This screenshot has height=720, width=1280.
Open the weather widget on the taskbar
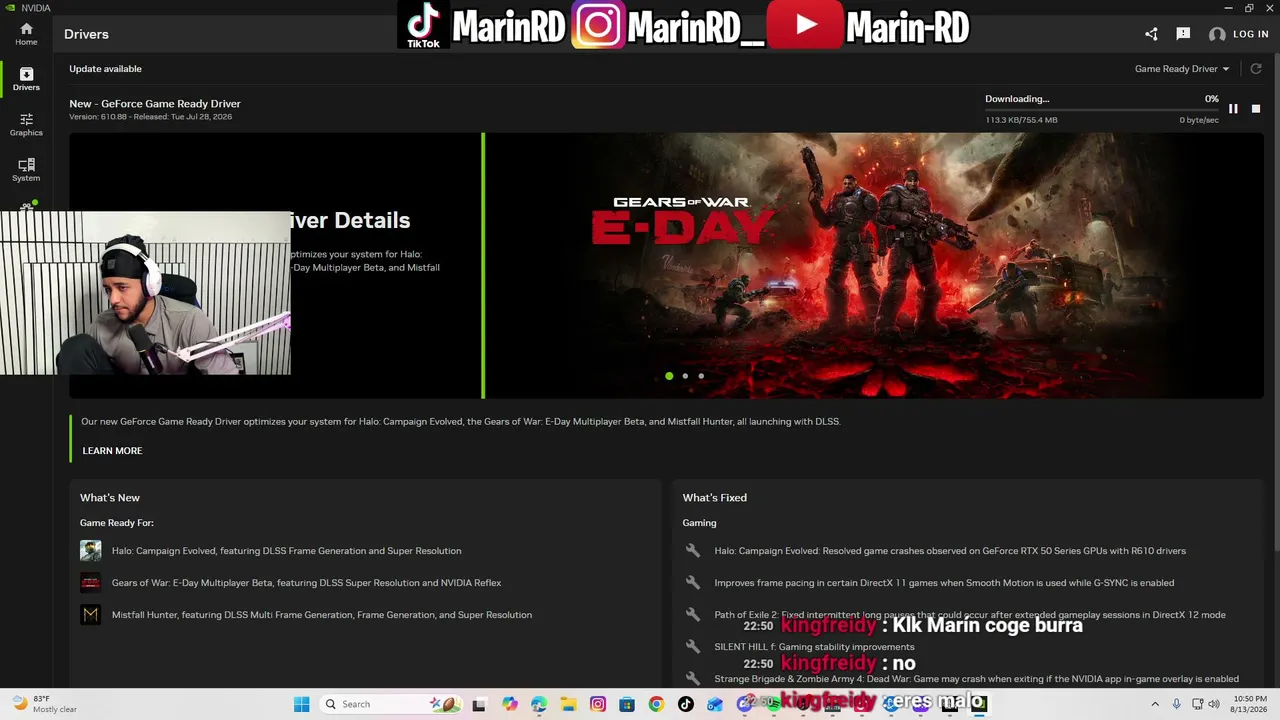pos(42,704)
